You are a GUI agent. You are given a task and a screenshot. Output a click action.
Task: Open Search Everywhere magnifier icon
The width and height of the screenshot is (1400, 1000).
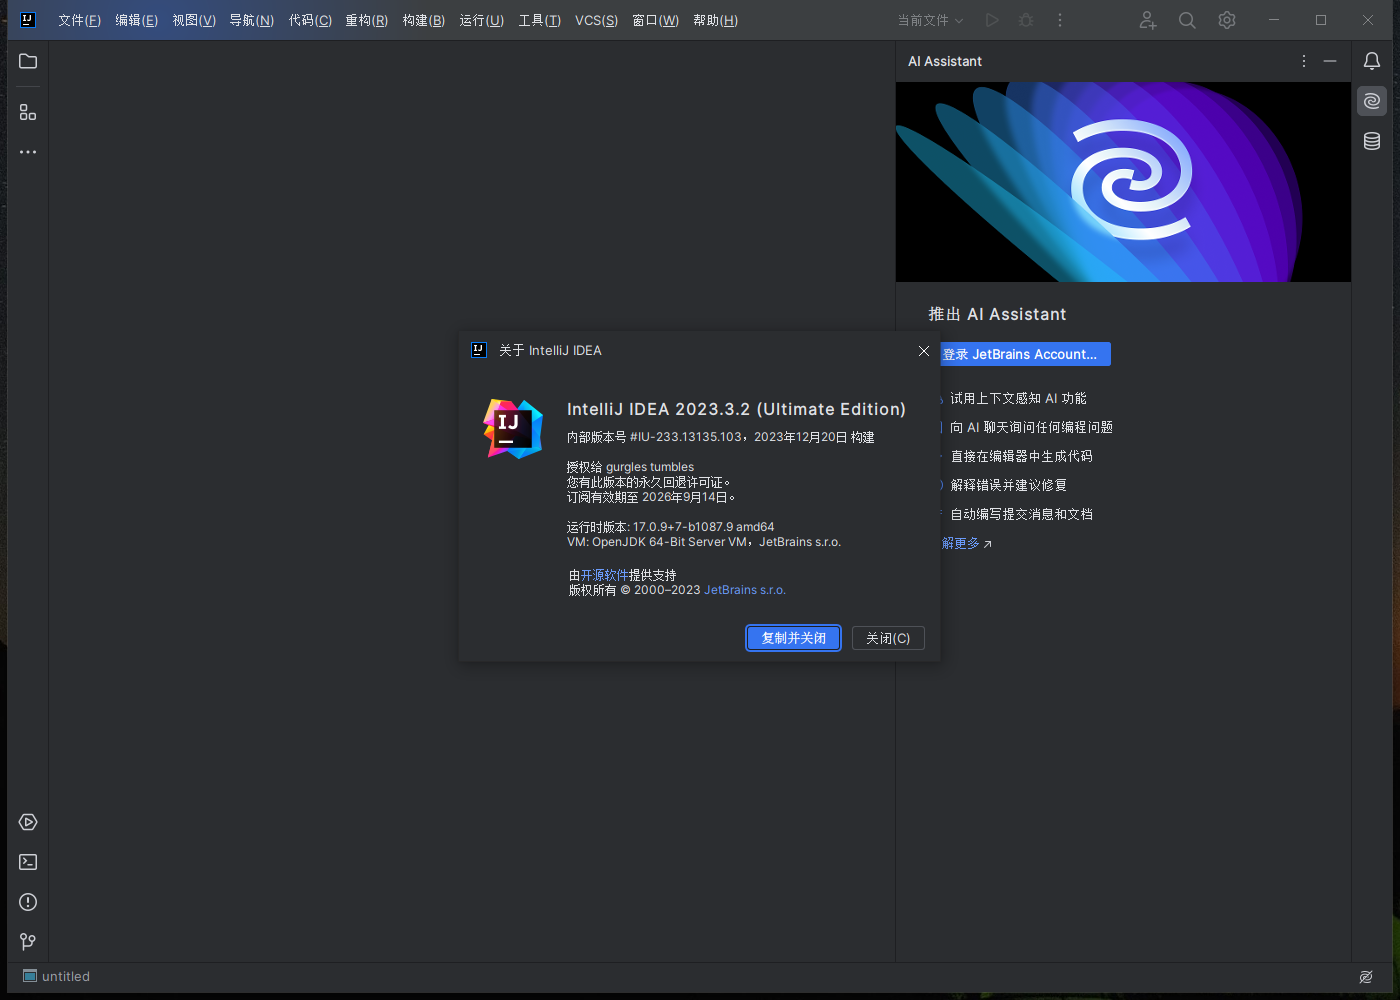(1186, 20)
